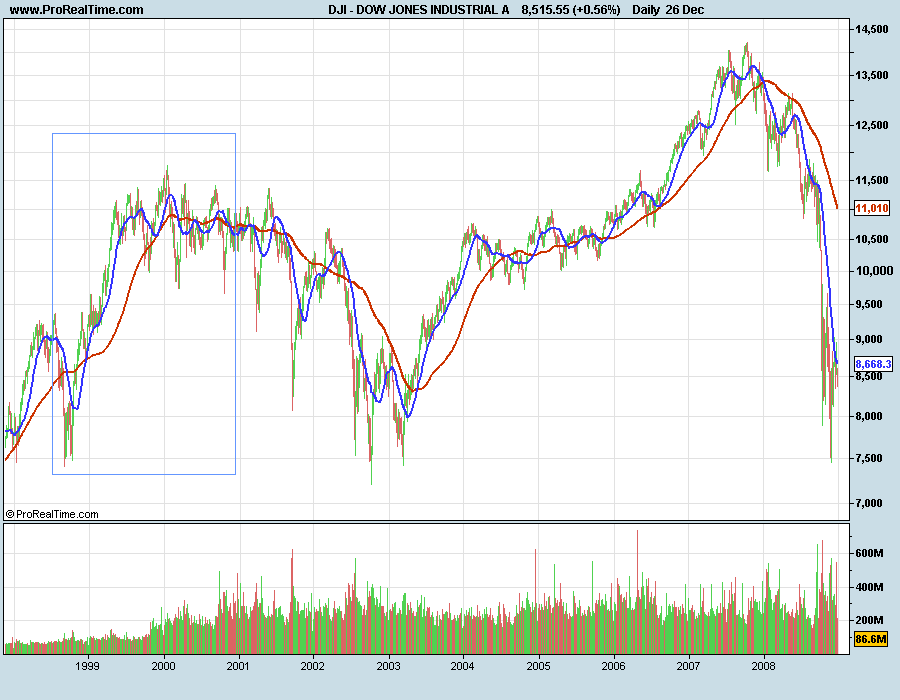This screenshot has height=700, width=900.
Task: Click the 10,500 price axis label
Action: pos(872,239)
